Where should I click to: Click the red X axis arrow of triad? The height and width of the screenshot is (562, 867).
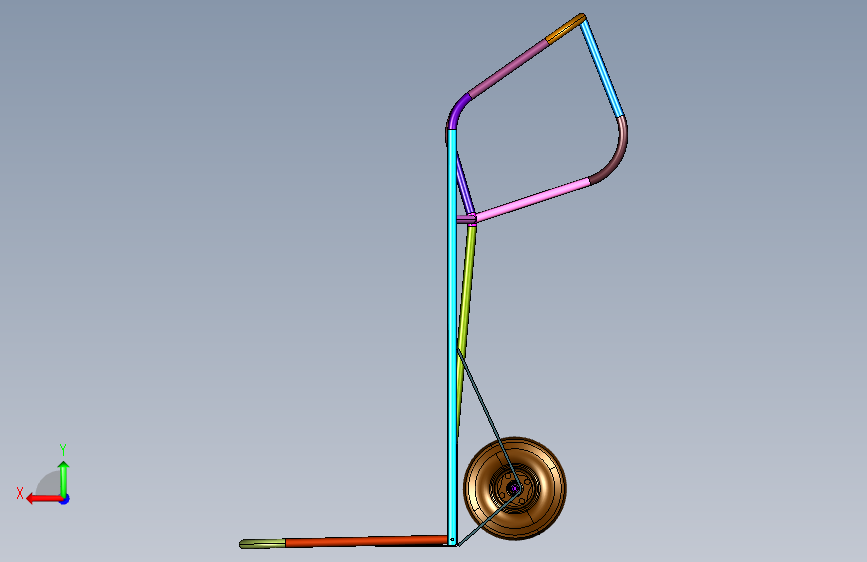tap(44, 499)
